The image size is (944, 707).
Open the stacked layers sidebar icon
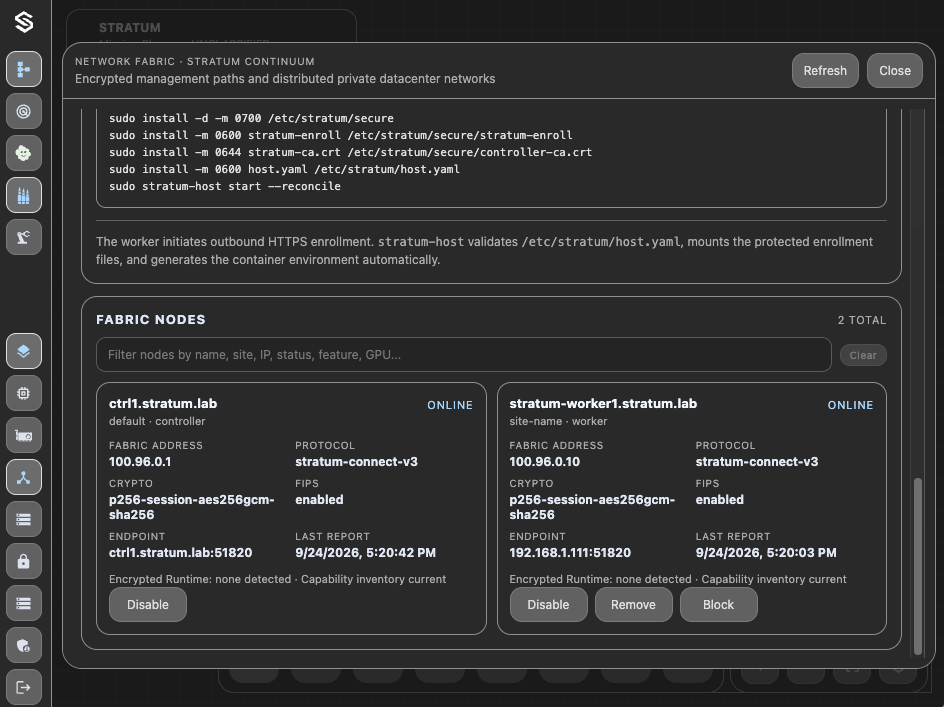point(24,351)
